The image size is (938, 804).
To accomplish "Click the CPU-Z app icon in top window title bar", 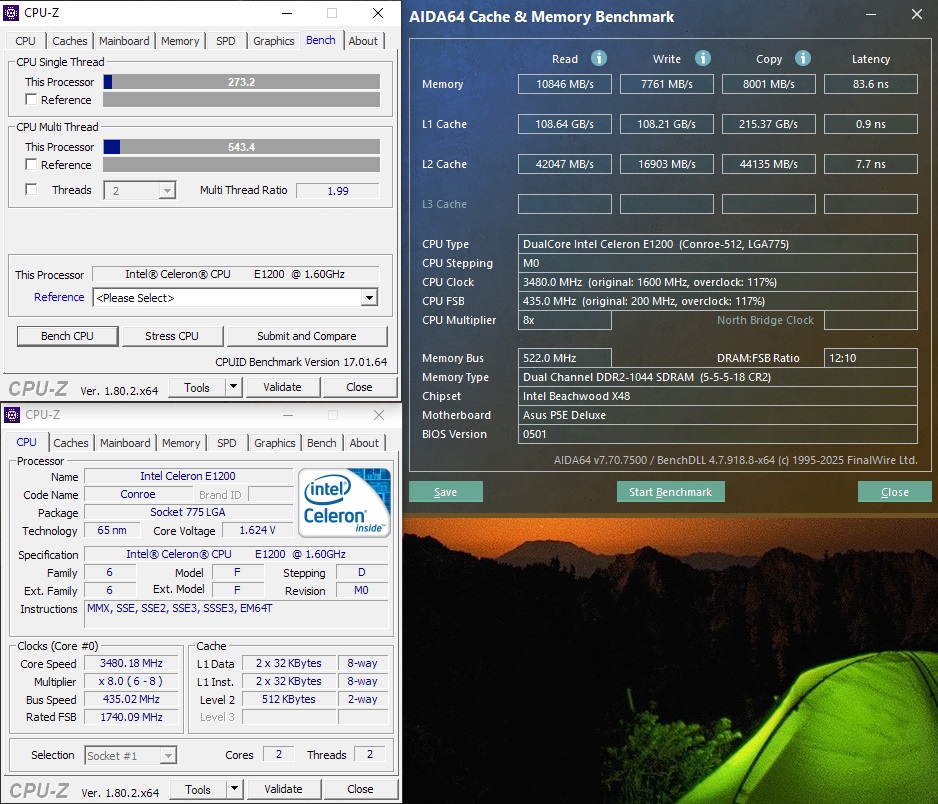I will click(11, 13).
